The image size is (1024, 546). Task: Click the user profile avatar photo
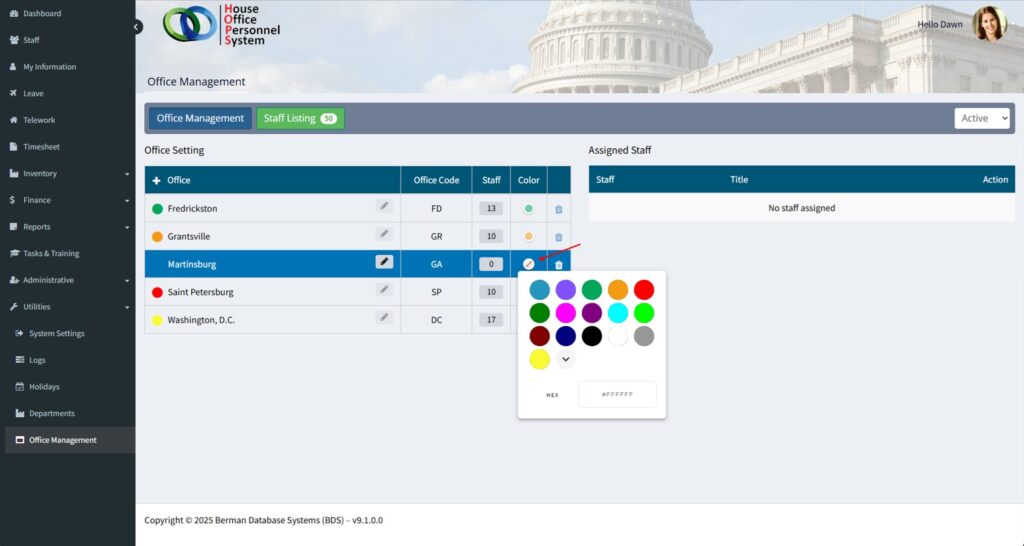pyautogui.click(x=988, y=24)
